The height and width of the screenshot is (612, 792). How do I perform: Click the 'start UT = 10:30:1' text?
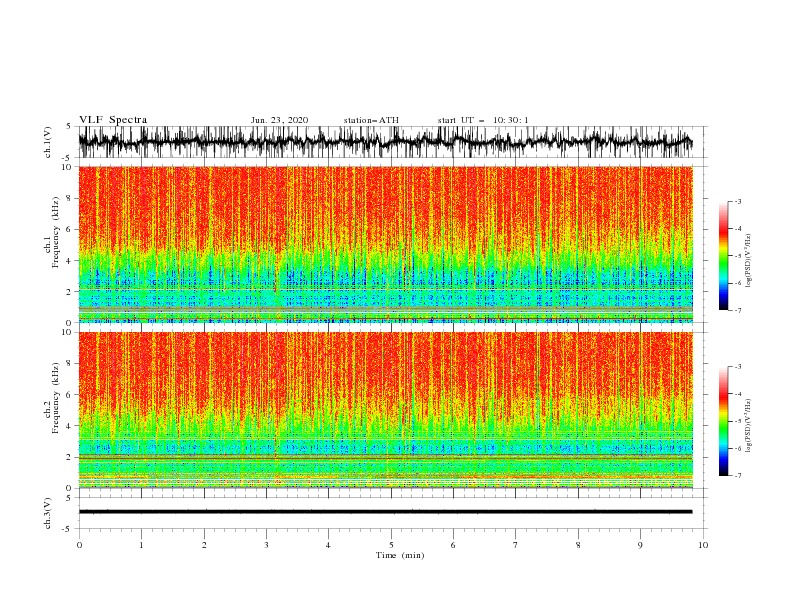coord(483,120)
